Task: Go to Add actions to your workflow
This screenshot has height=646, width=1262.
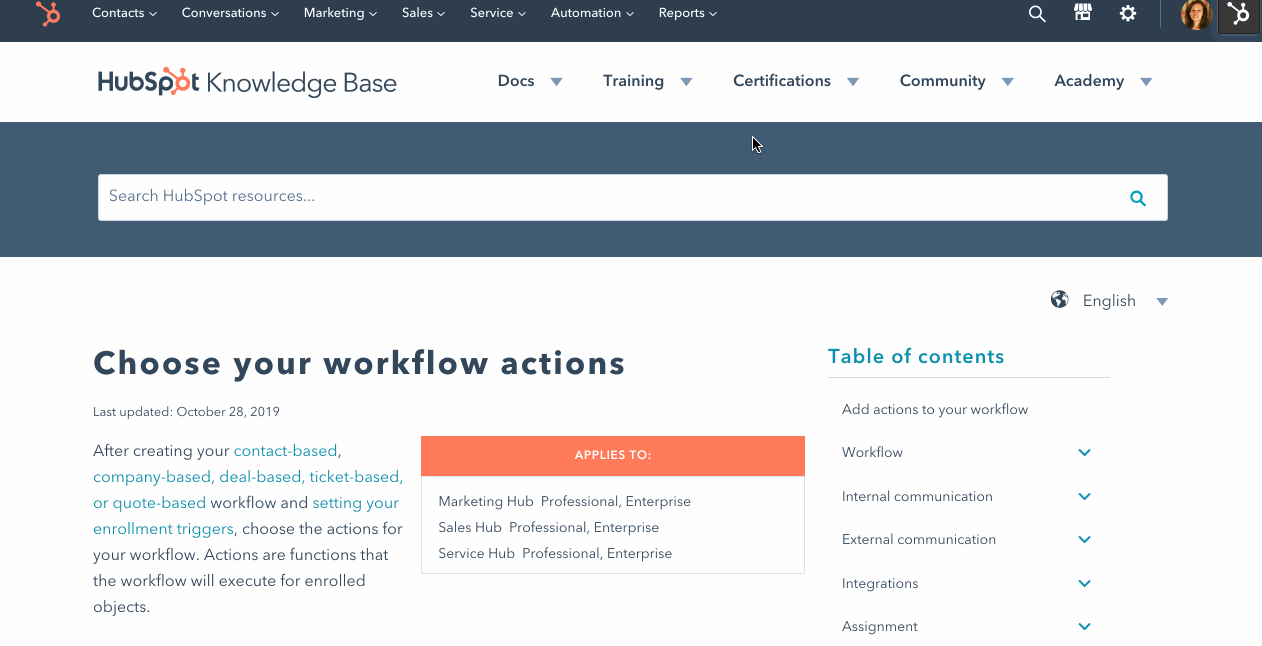Action: point(935,410)
